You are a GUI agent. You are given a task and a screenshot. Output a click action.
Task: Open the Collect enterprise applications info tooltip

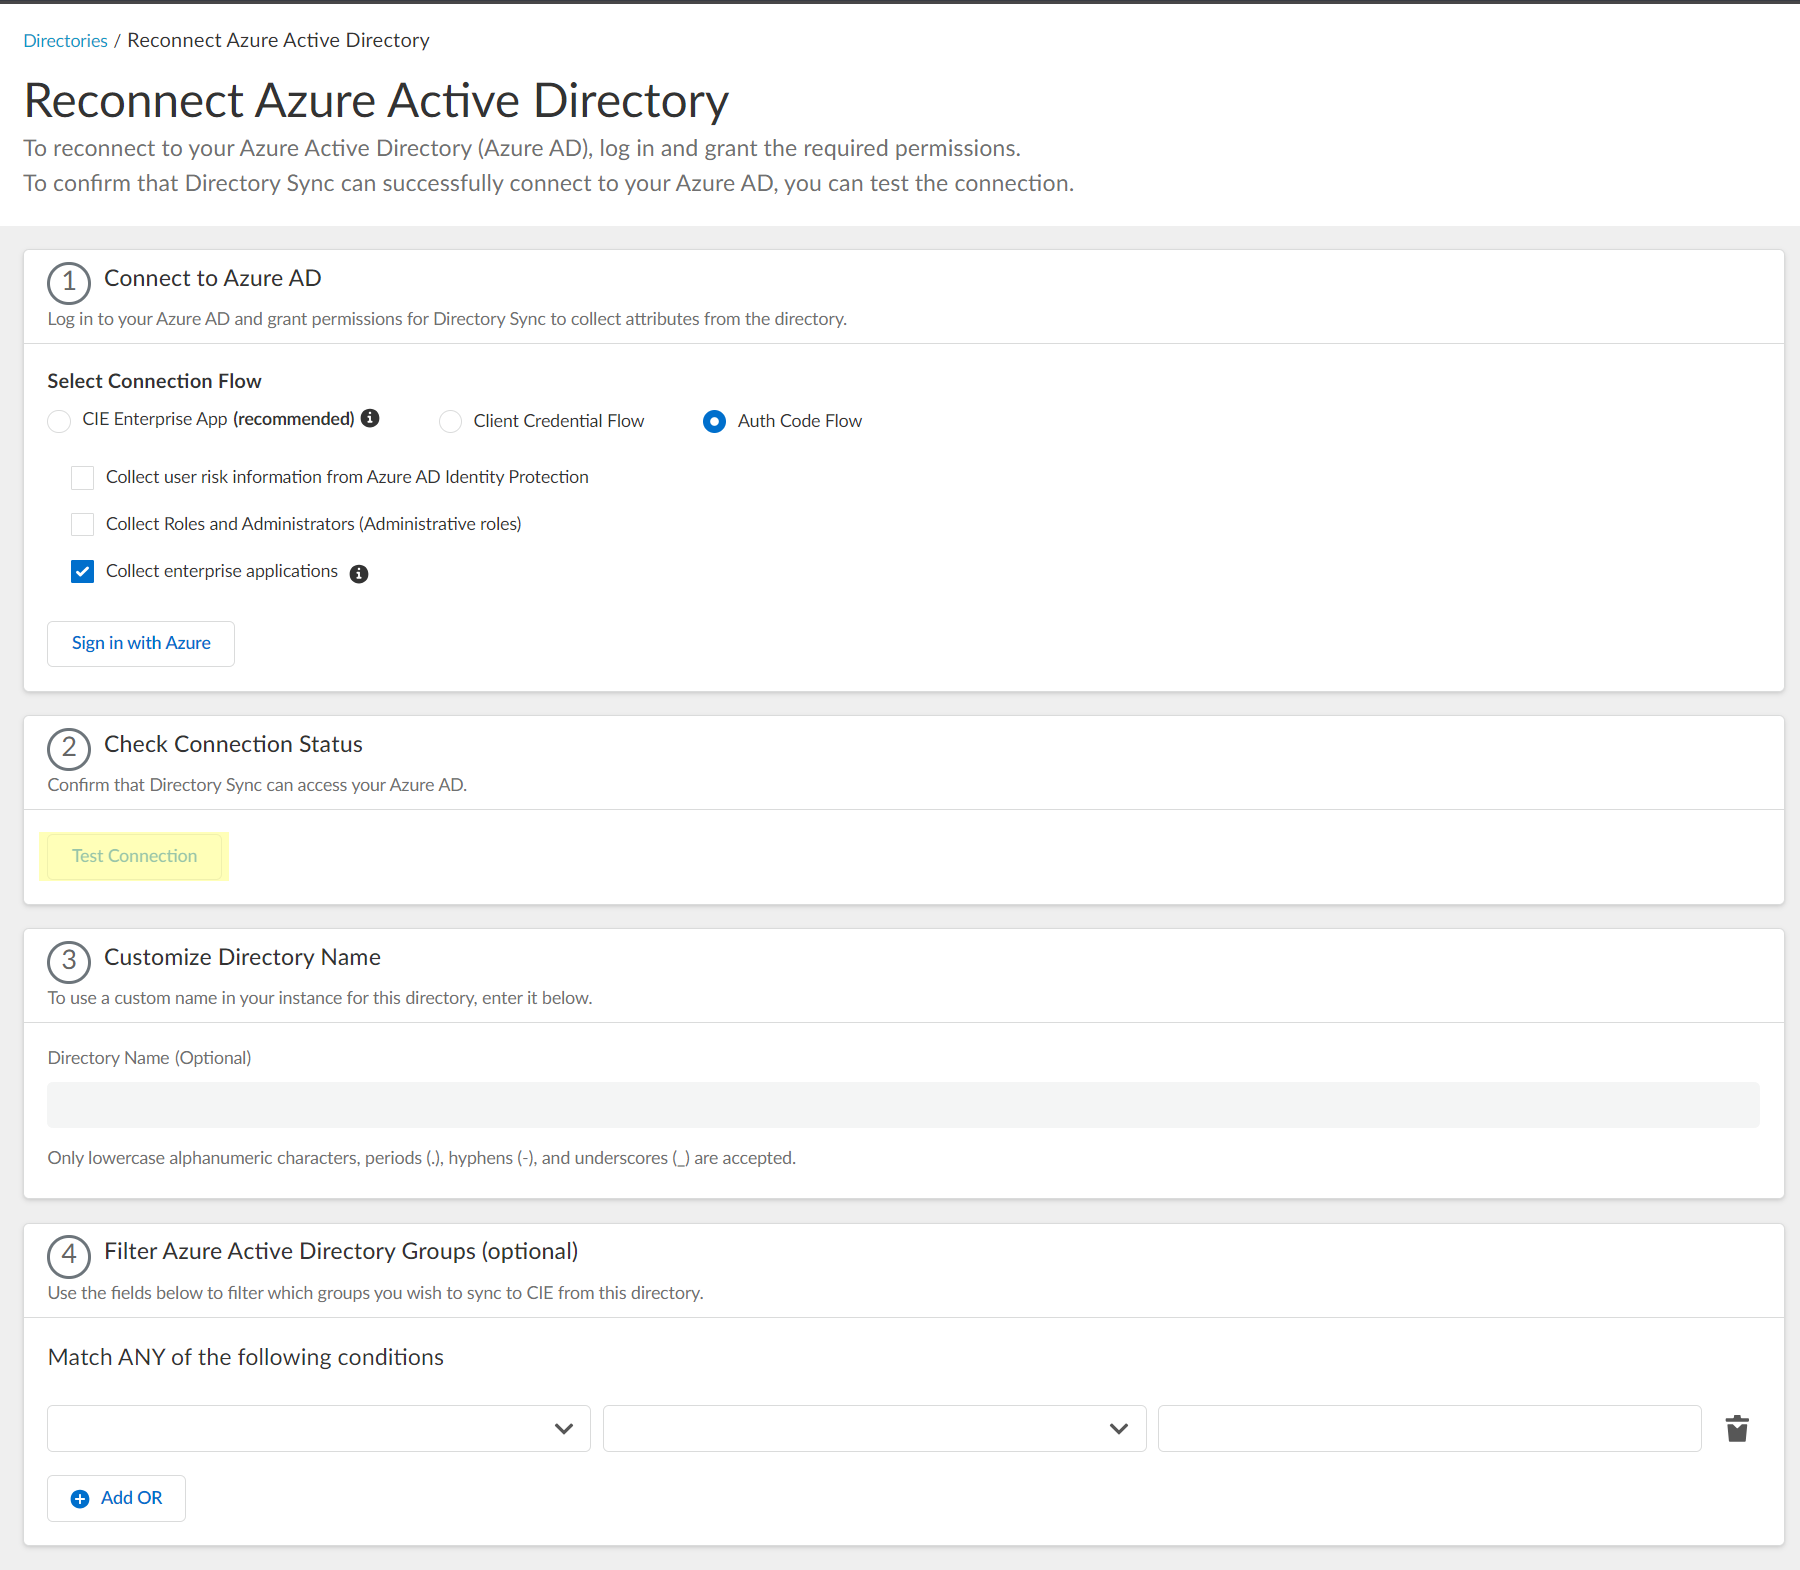[359, 573]
